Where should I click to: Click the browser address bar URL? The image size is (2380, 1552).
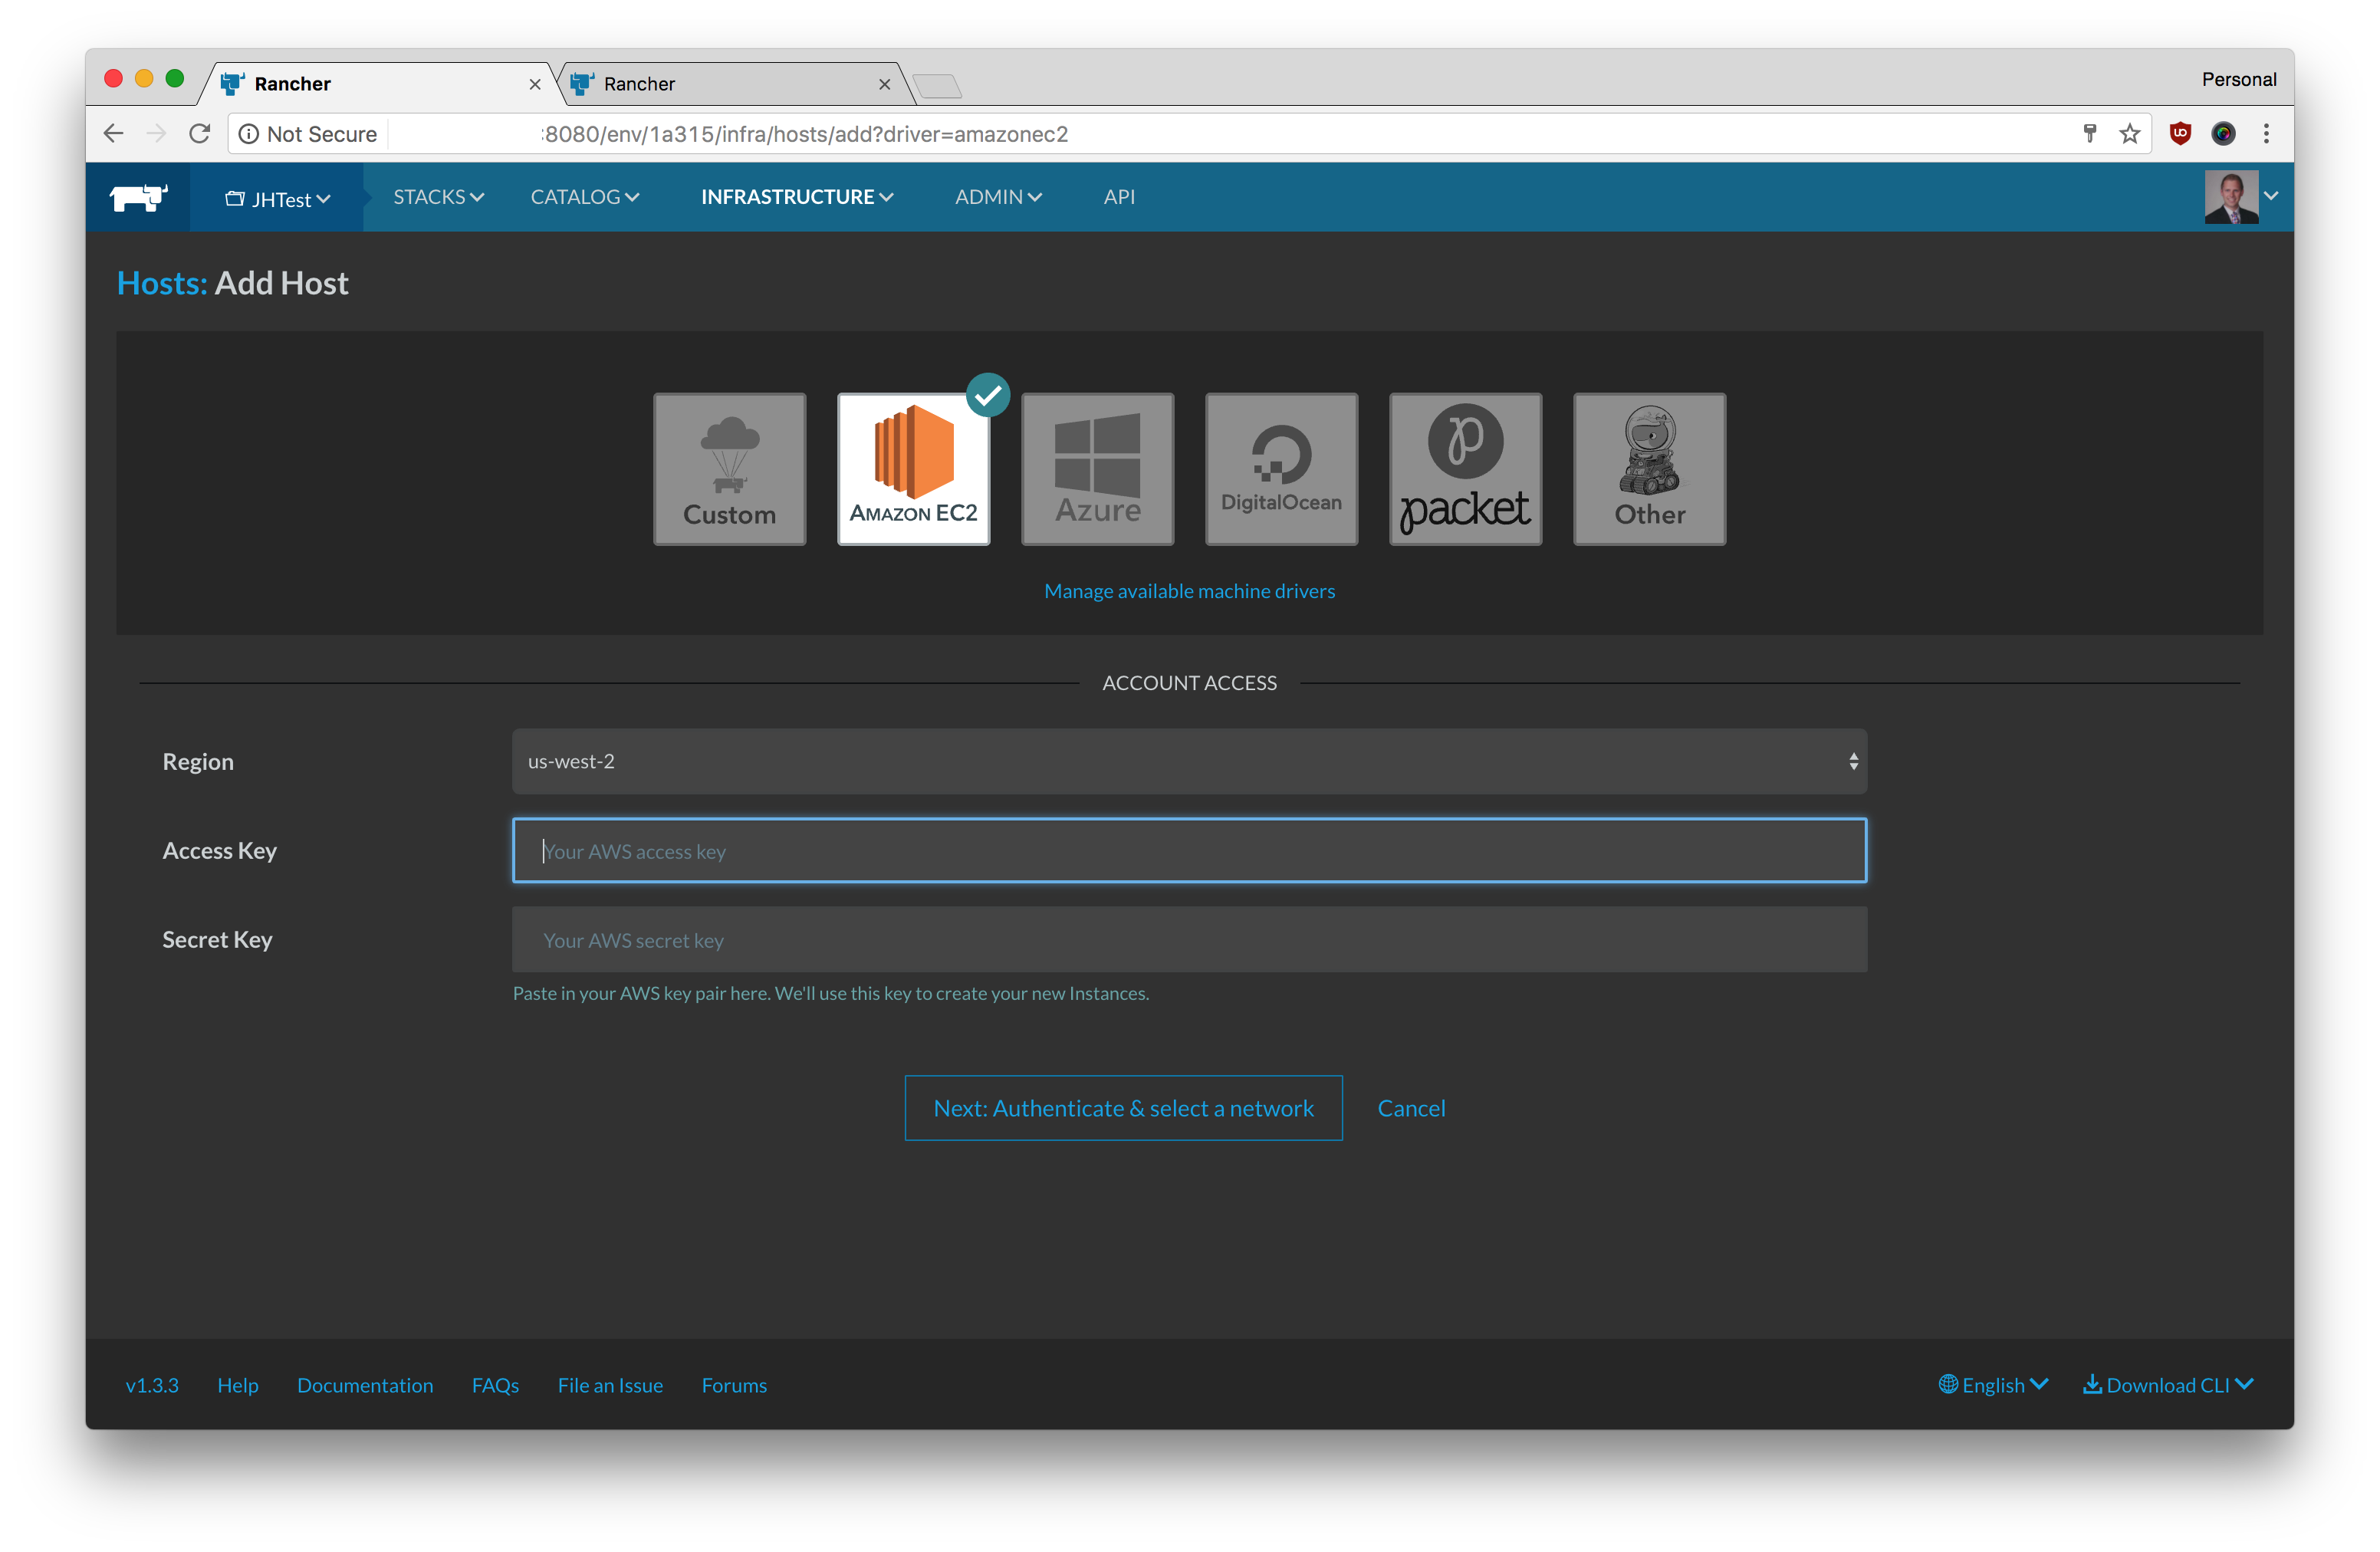(x=806, y=134)
